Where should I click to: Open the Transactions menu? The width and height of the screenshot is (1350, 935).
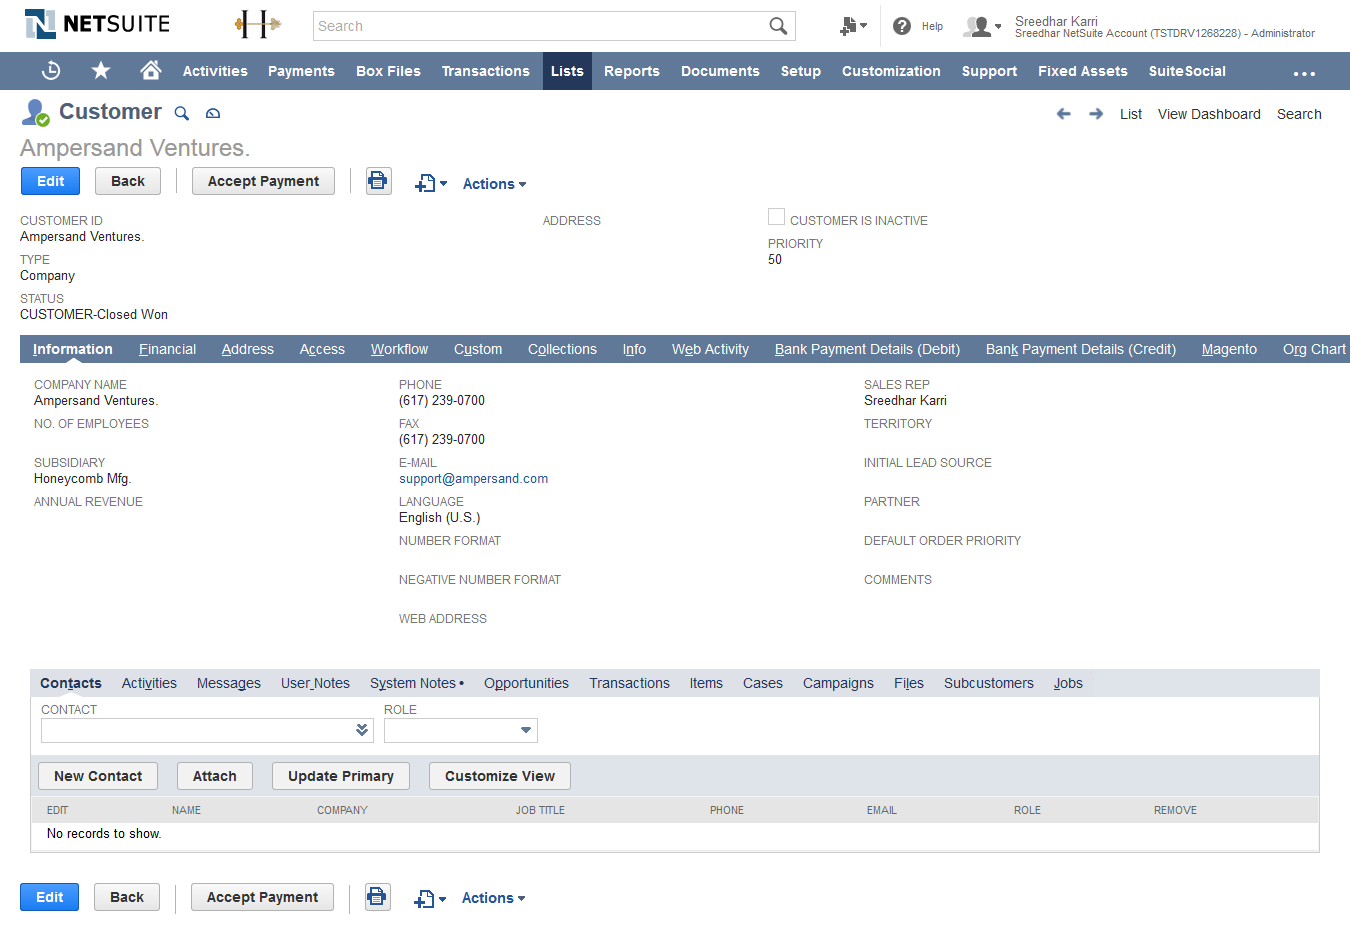[x=486, y=71]
